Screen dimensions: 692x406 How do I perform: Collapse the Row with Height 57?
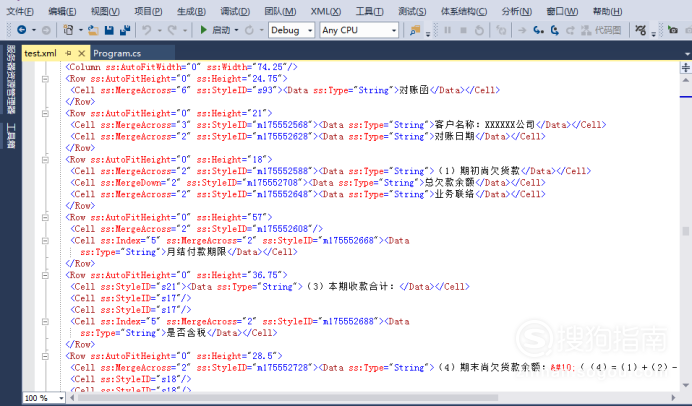tap(45, 218)
